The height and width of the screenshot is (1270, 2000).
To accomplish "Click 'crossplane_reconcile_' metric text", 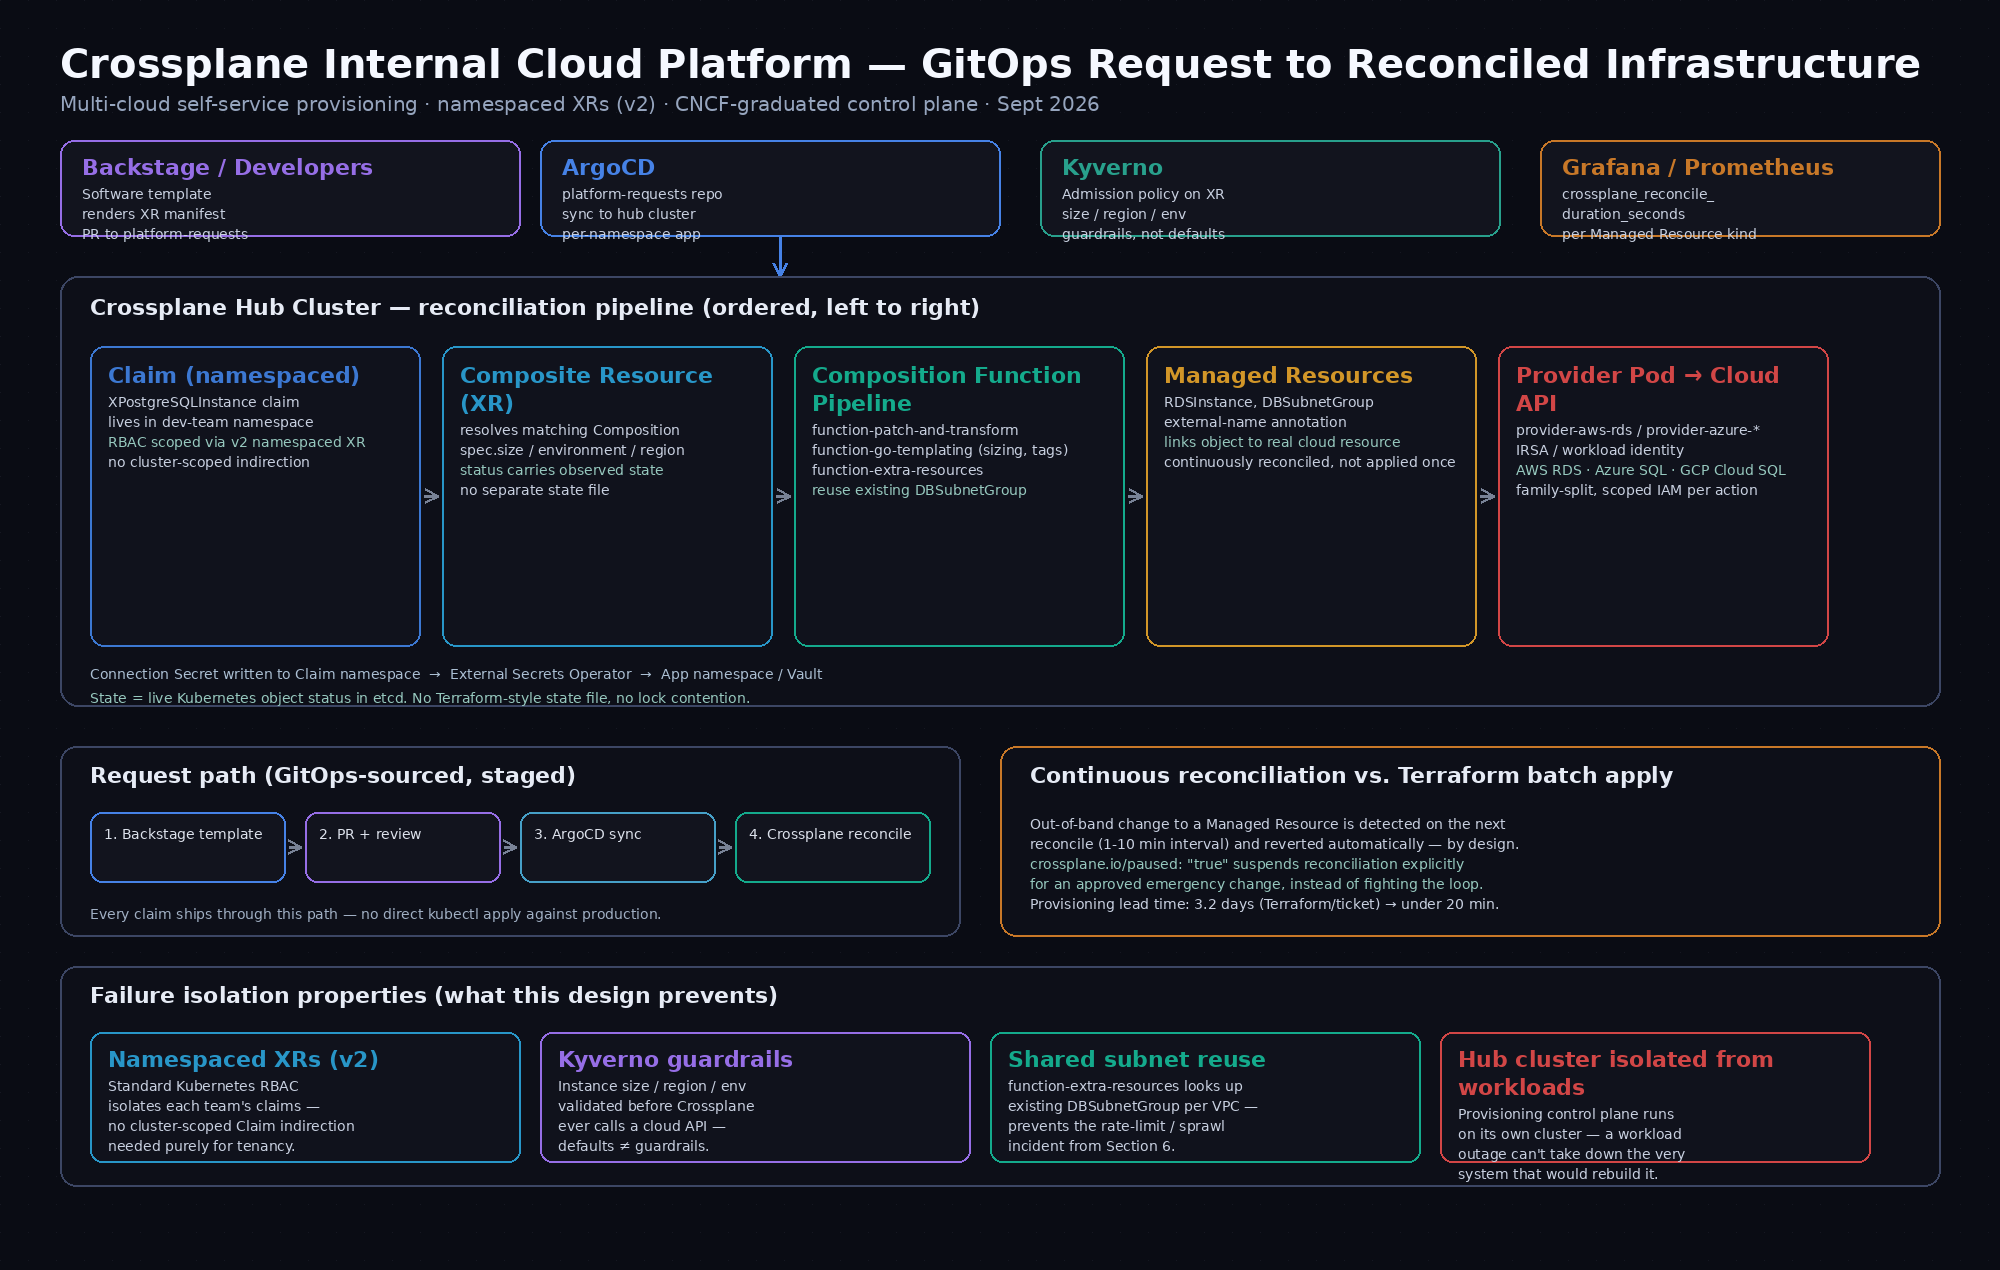I will pos(1638,194).
